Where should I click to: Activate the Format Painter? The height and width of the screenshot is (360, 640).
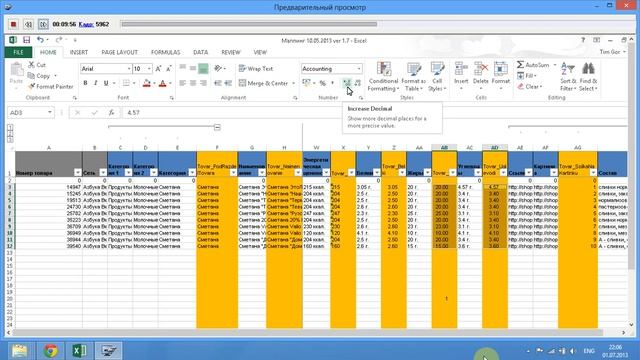coord(51,87)
